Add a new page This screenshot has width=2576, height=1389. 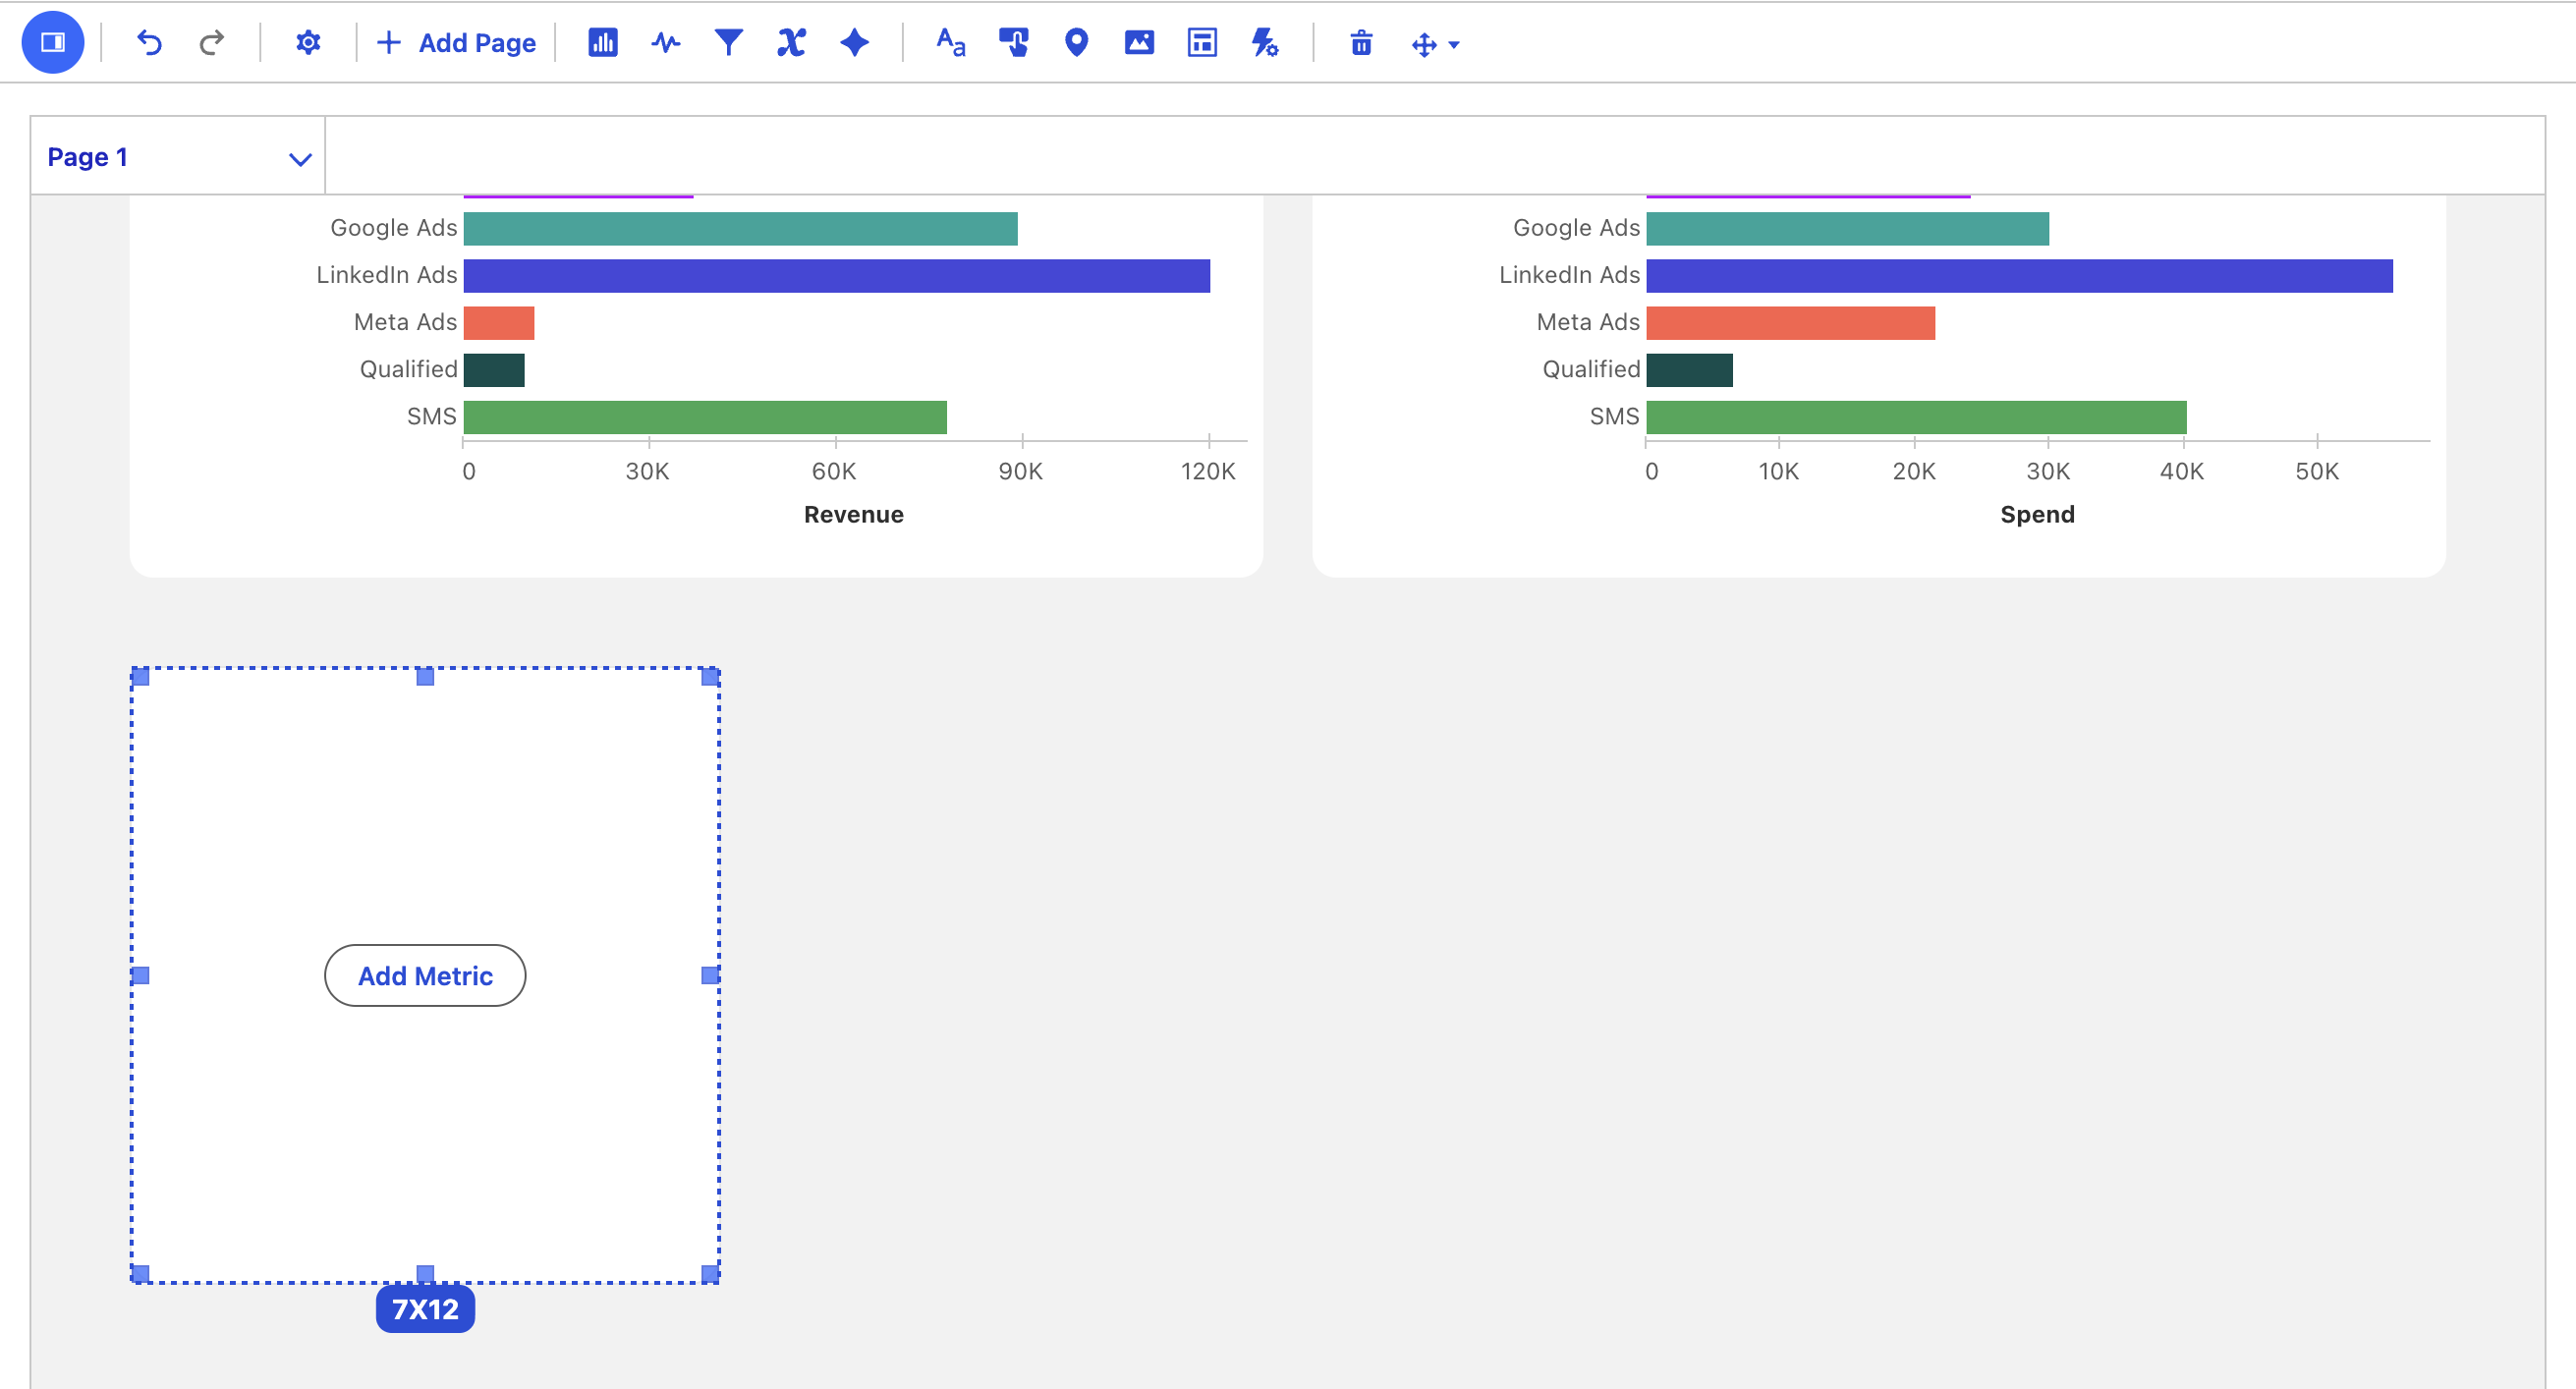456,43
